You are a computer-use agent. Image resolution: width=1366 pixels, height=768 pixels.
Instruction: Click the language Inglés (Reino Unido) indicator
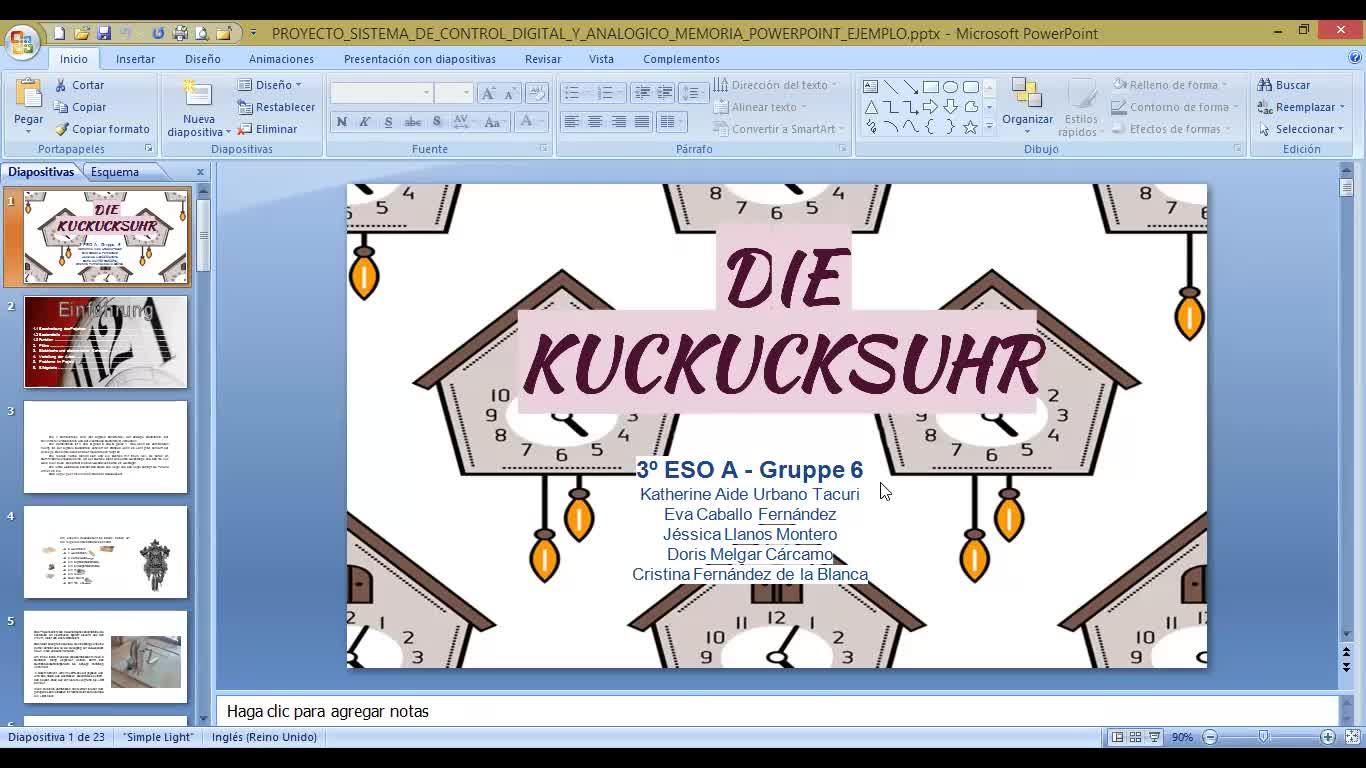pyautogui.click(x=264, y=737)
